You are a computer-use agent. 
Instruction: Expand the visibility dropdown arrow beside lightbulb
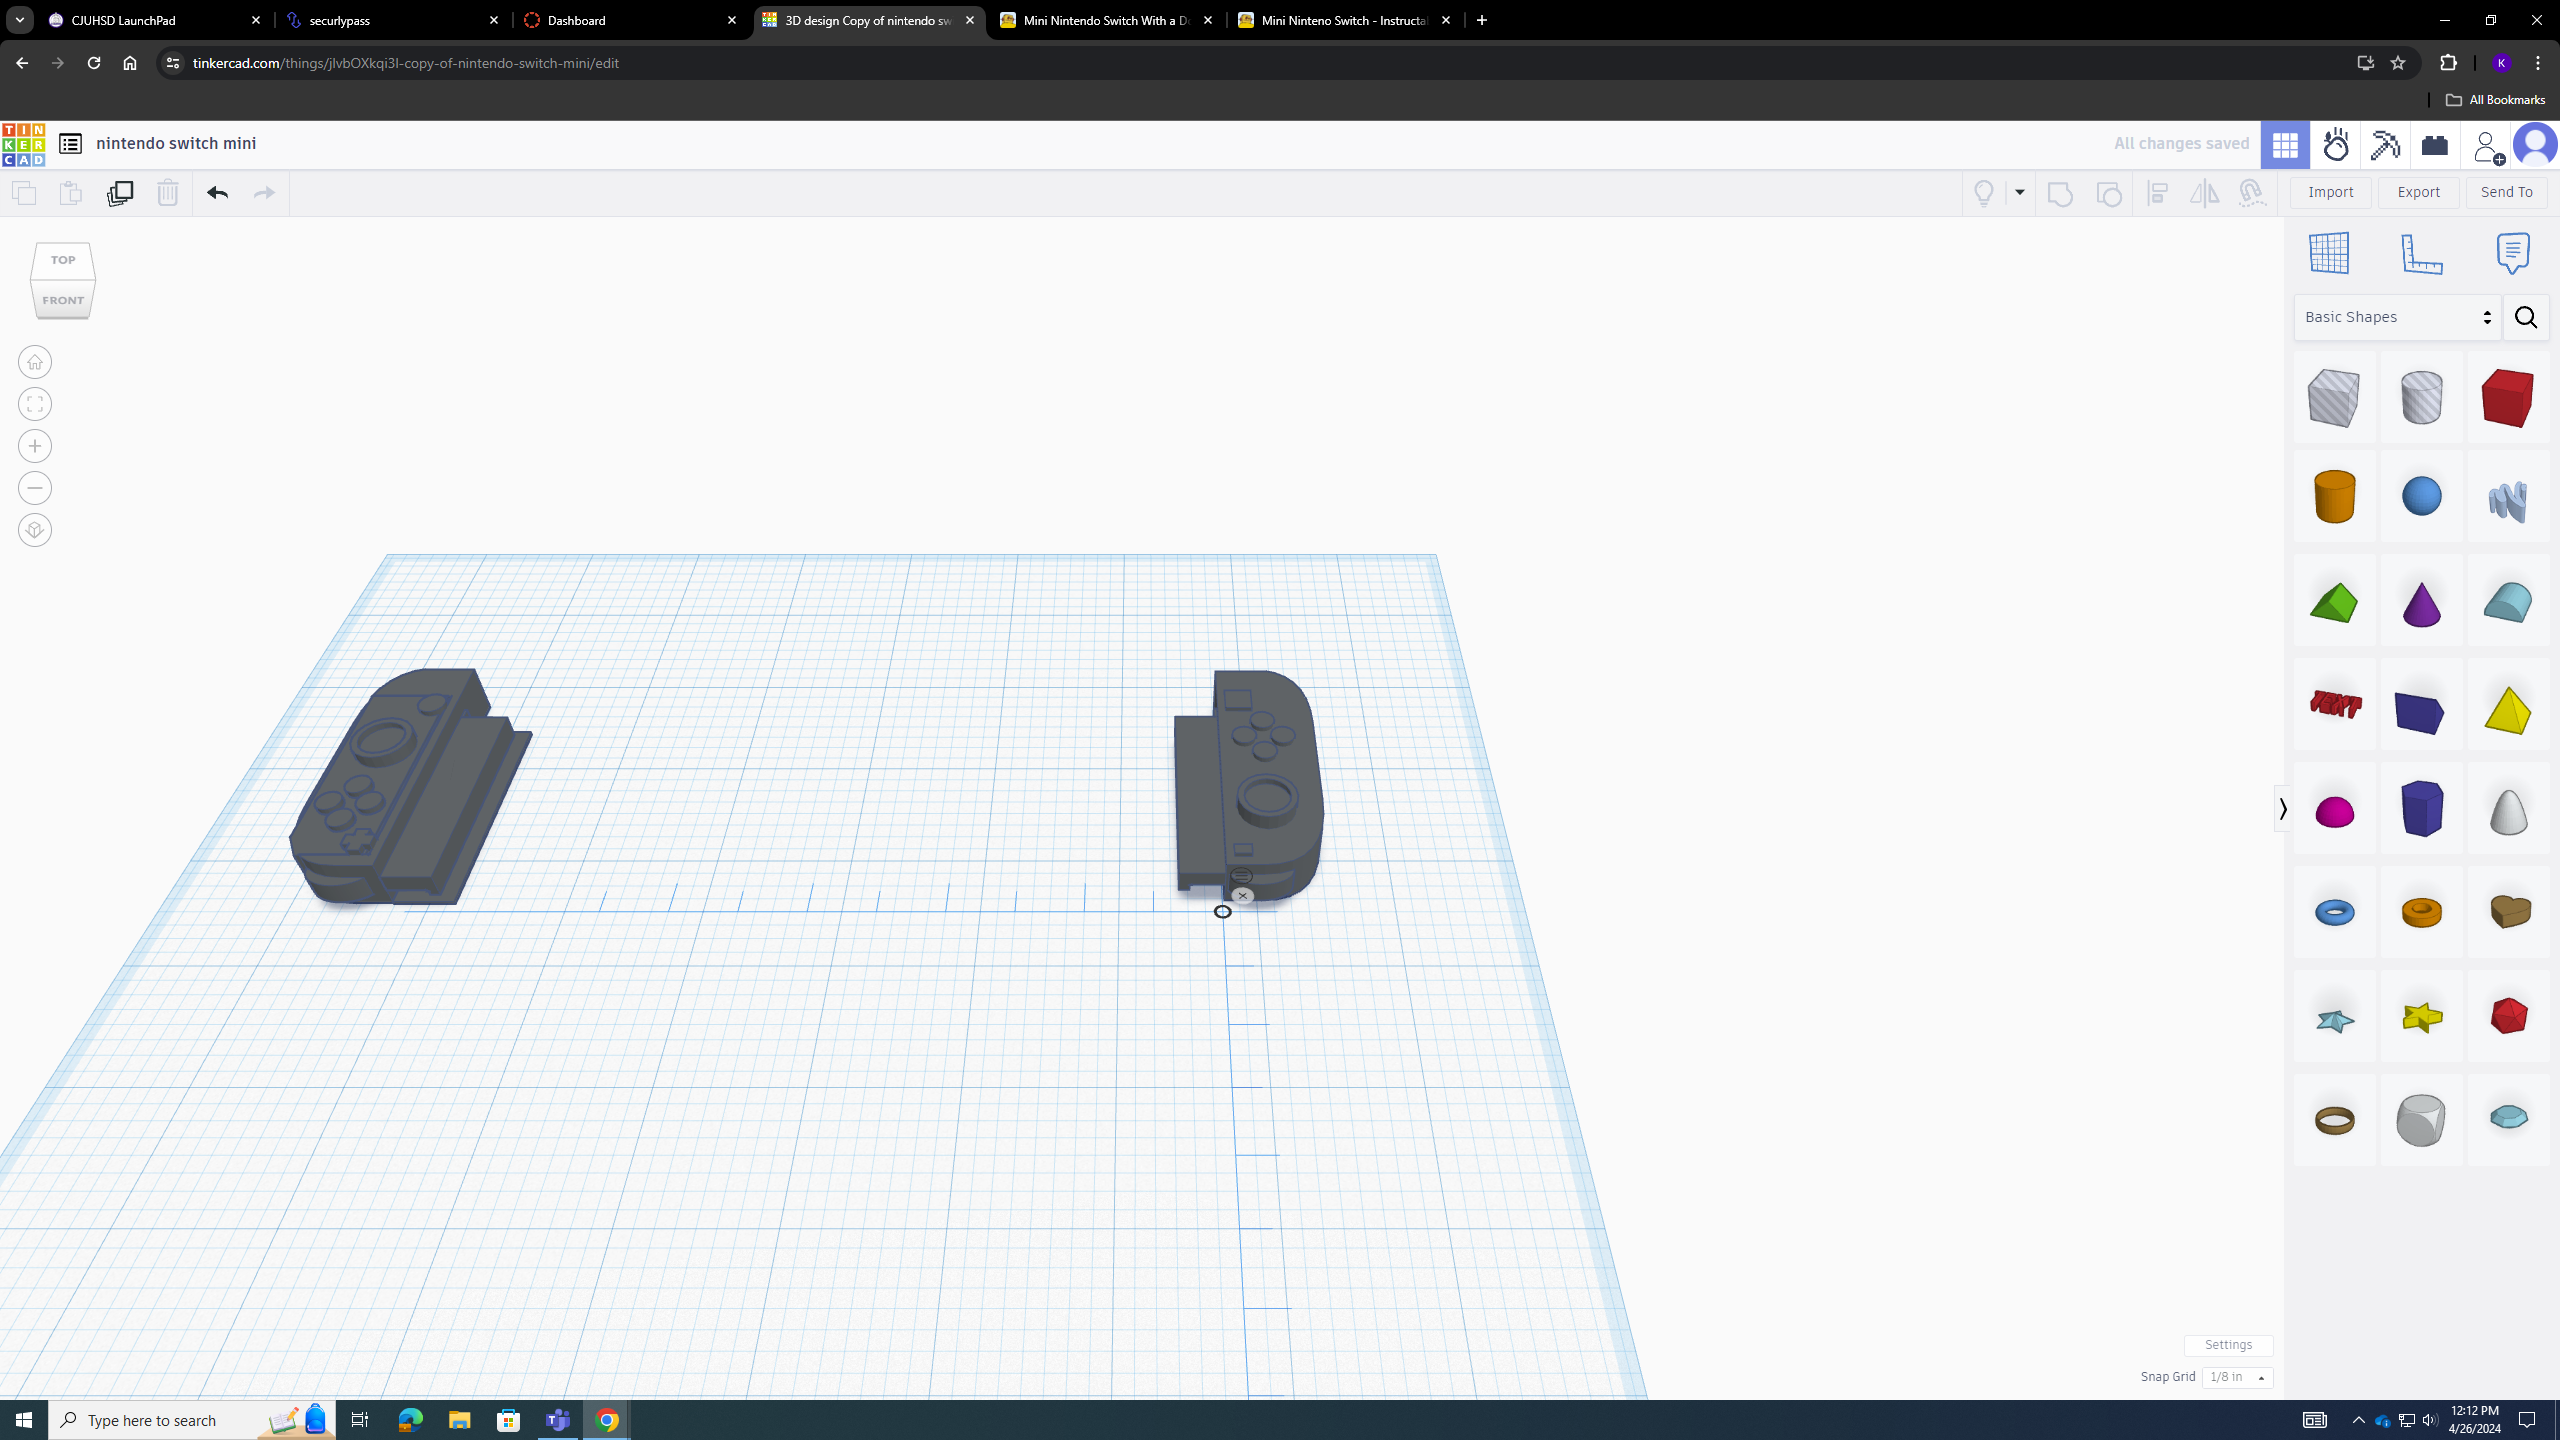(x=2019, y=193)
